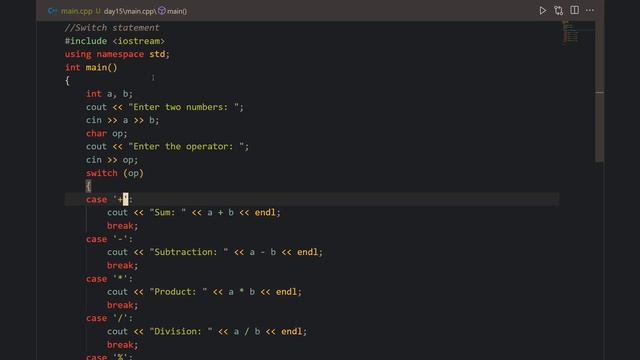This screenshot has height=360, width=640.
Task: Open main() symbol in breadcrumb
Action: click(177, 11)
